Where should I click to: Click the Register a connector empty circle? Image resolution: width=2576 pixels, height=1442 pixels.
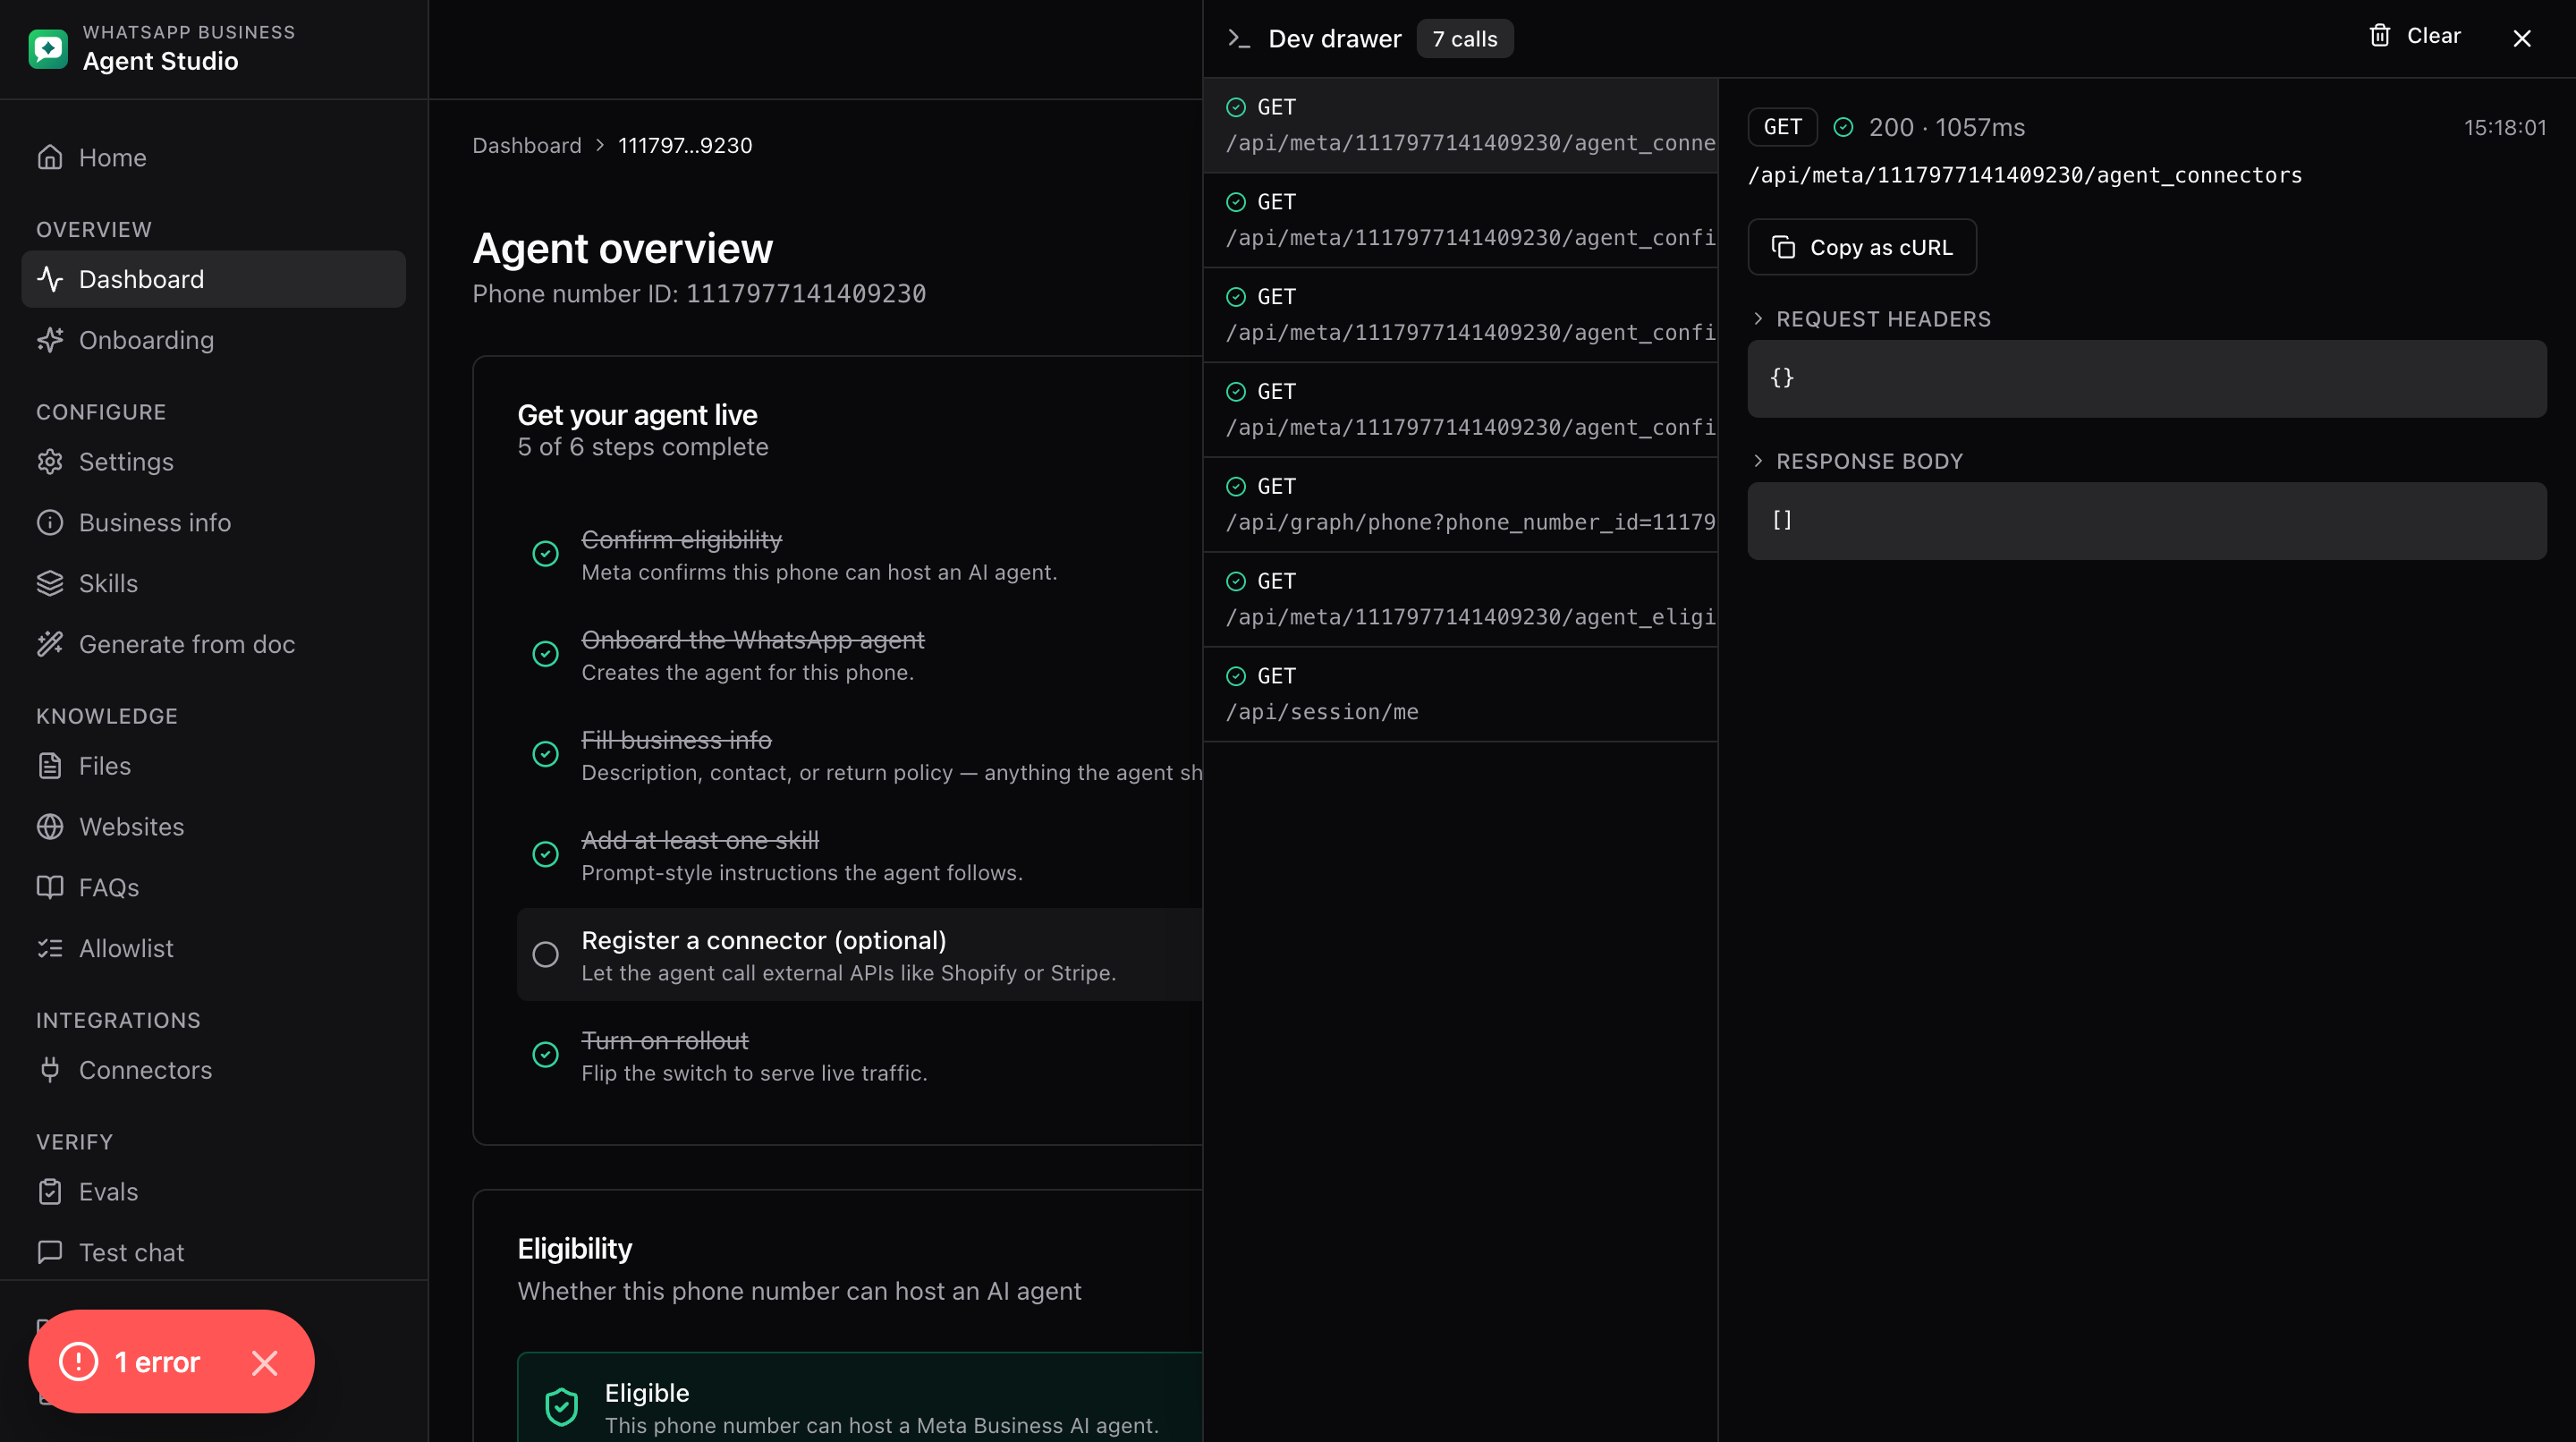(546, 955)
